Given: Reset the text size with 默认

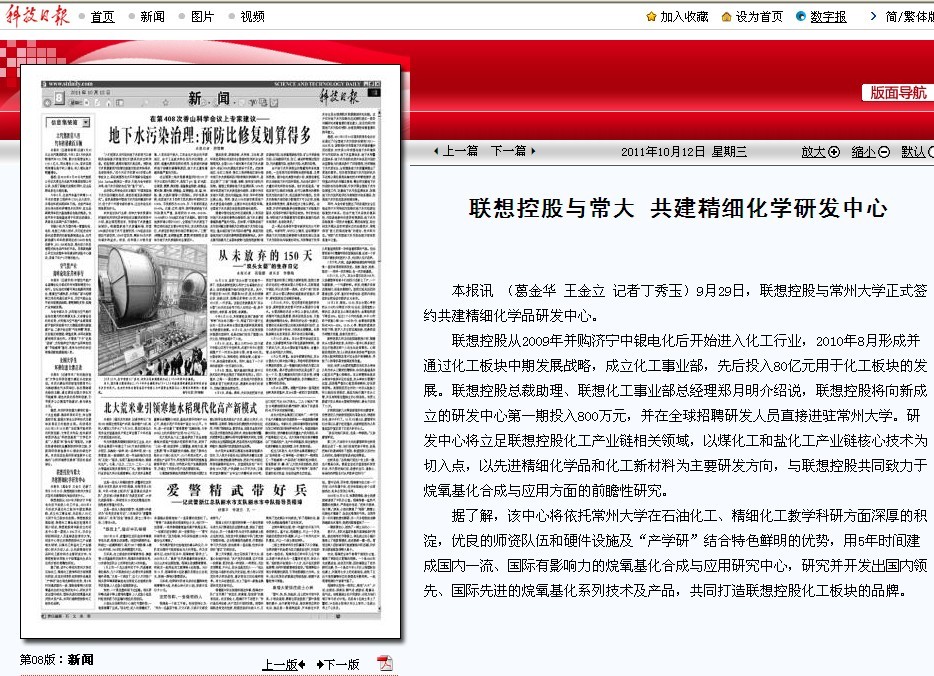Looking at the screenshot, I should 914,152.
